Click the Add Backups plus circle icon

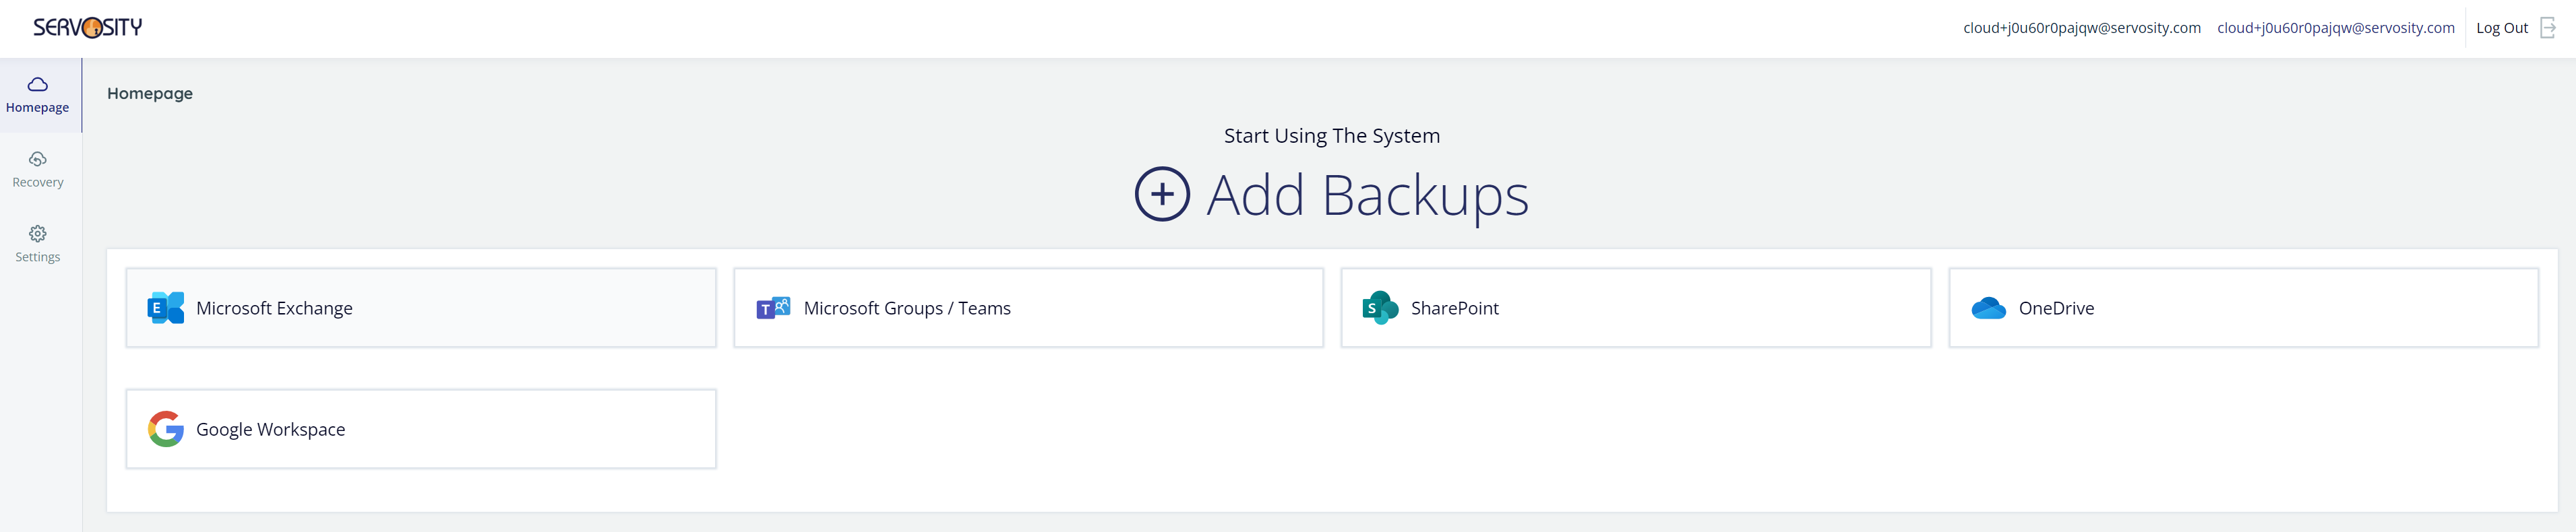pos(1162,194)
